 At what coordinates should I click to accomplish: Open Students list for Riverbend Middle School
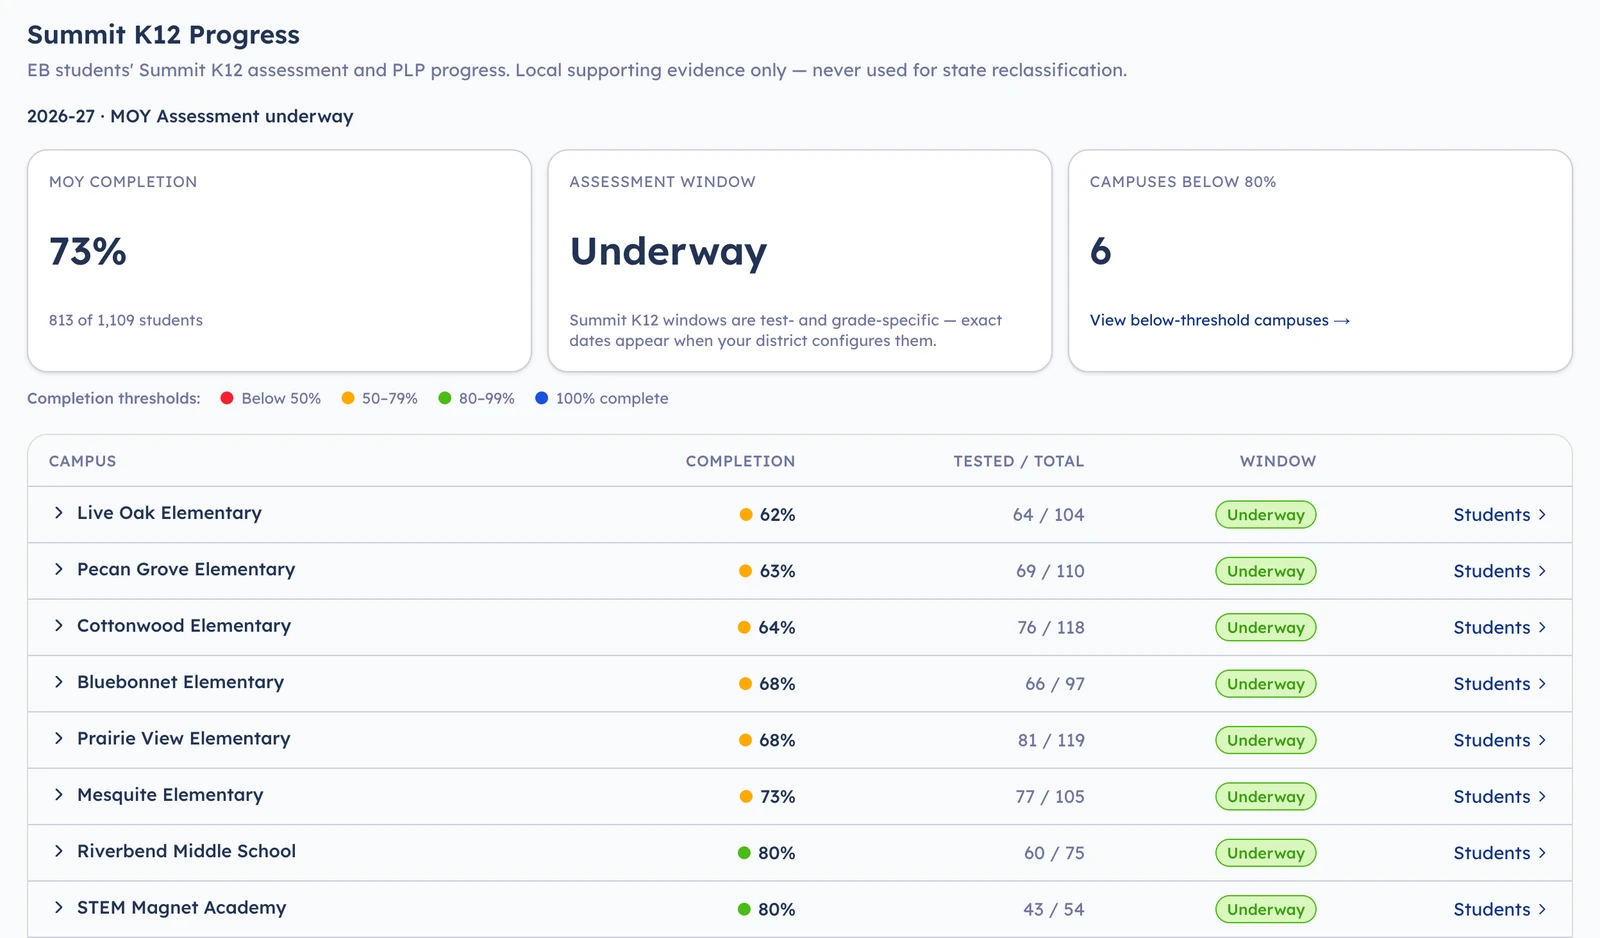[x=1500, y=853]
